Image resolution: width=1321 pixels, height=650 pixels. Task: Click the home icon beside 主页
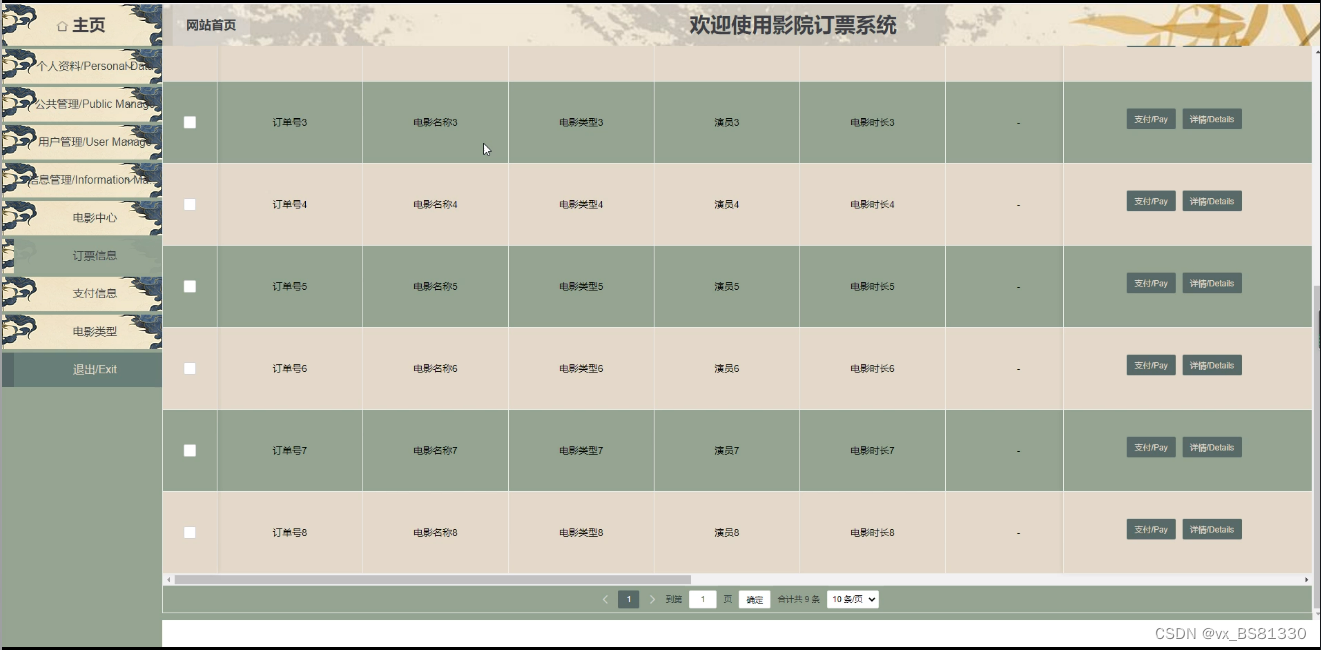[x=63, y=26]
